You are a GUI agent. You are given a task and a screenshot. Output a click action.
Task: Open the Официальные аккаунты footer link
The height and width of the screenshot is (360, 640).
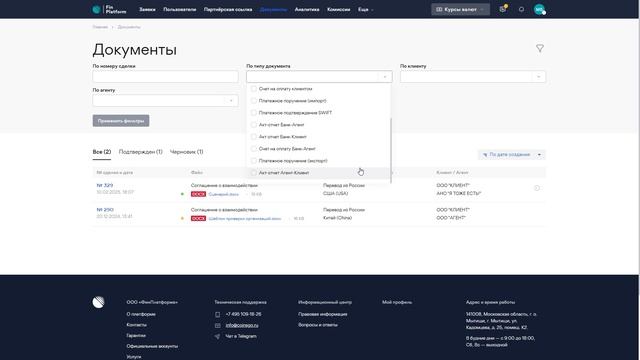pos(152,346)
